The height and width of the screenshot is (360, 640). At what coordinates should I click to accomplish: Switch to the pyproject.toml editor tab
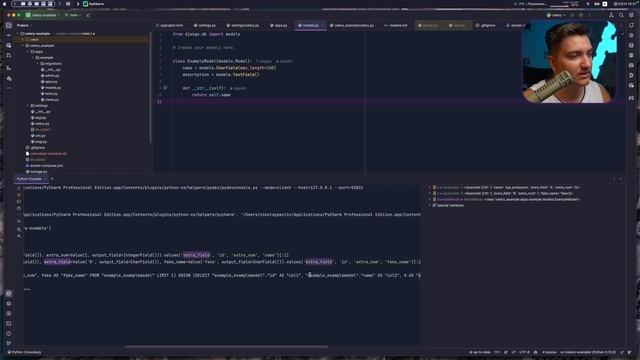[x=170, y=25]
